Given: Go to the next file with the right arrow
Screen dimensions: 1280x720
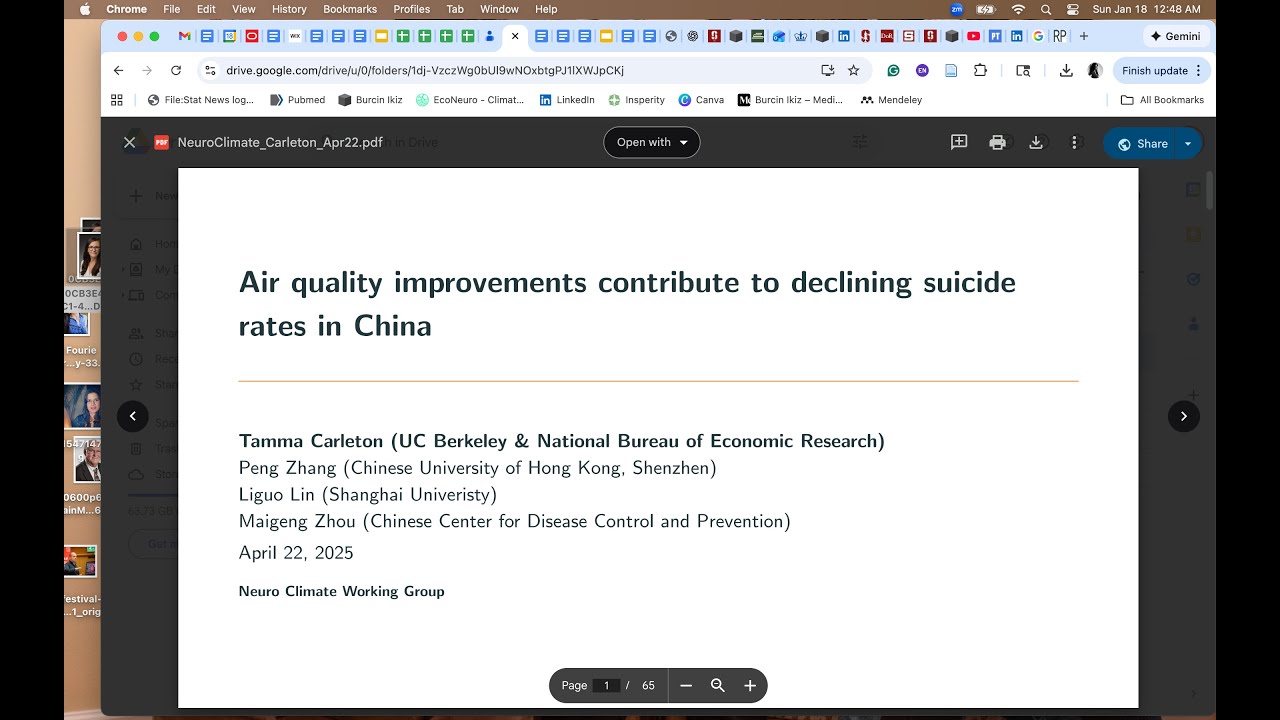Looking at the screenshot, I should click(1184, 416).
